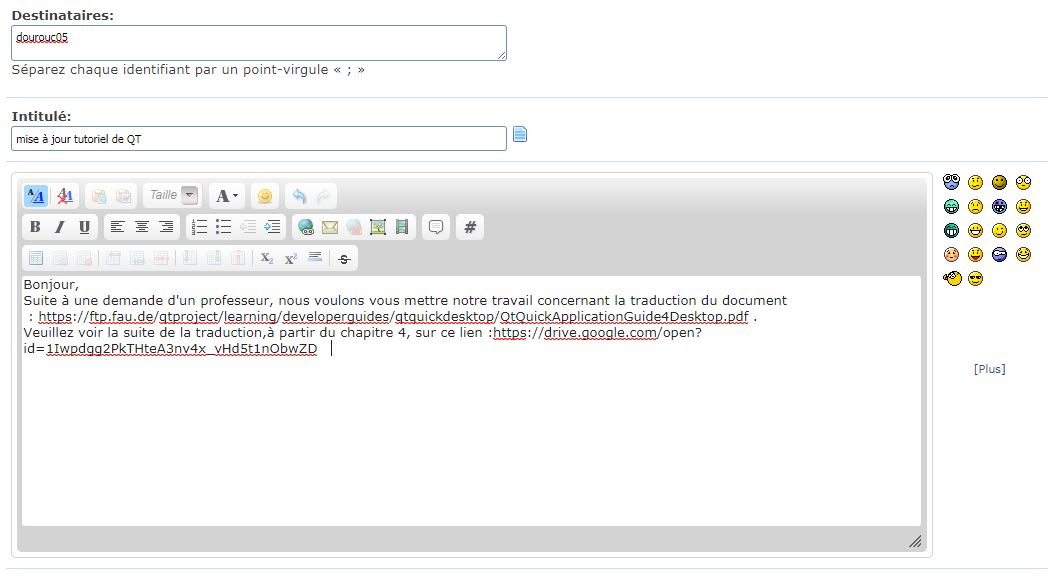Insert a quote with speech bubble icon

[x=436, y=227]
